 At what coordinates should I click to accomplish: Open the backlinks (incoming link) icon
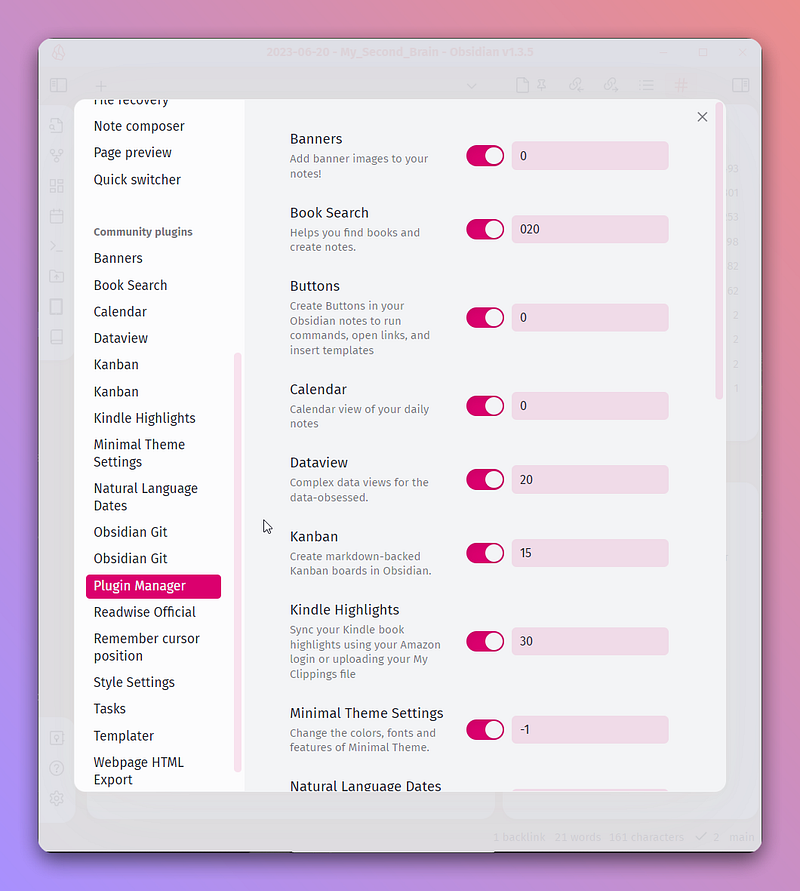[x=576, y=85]
